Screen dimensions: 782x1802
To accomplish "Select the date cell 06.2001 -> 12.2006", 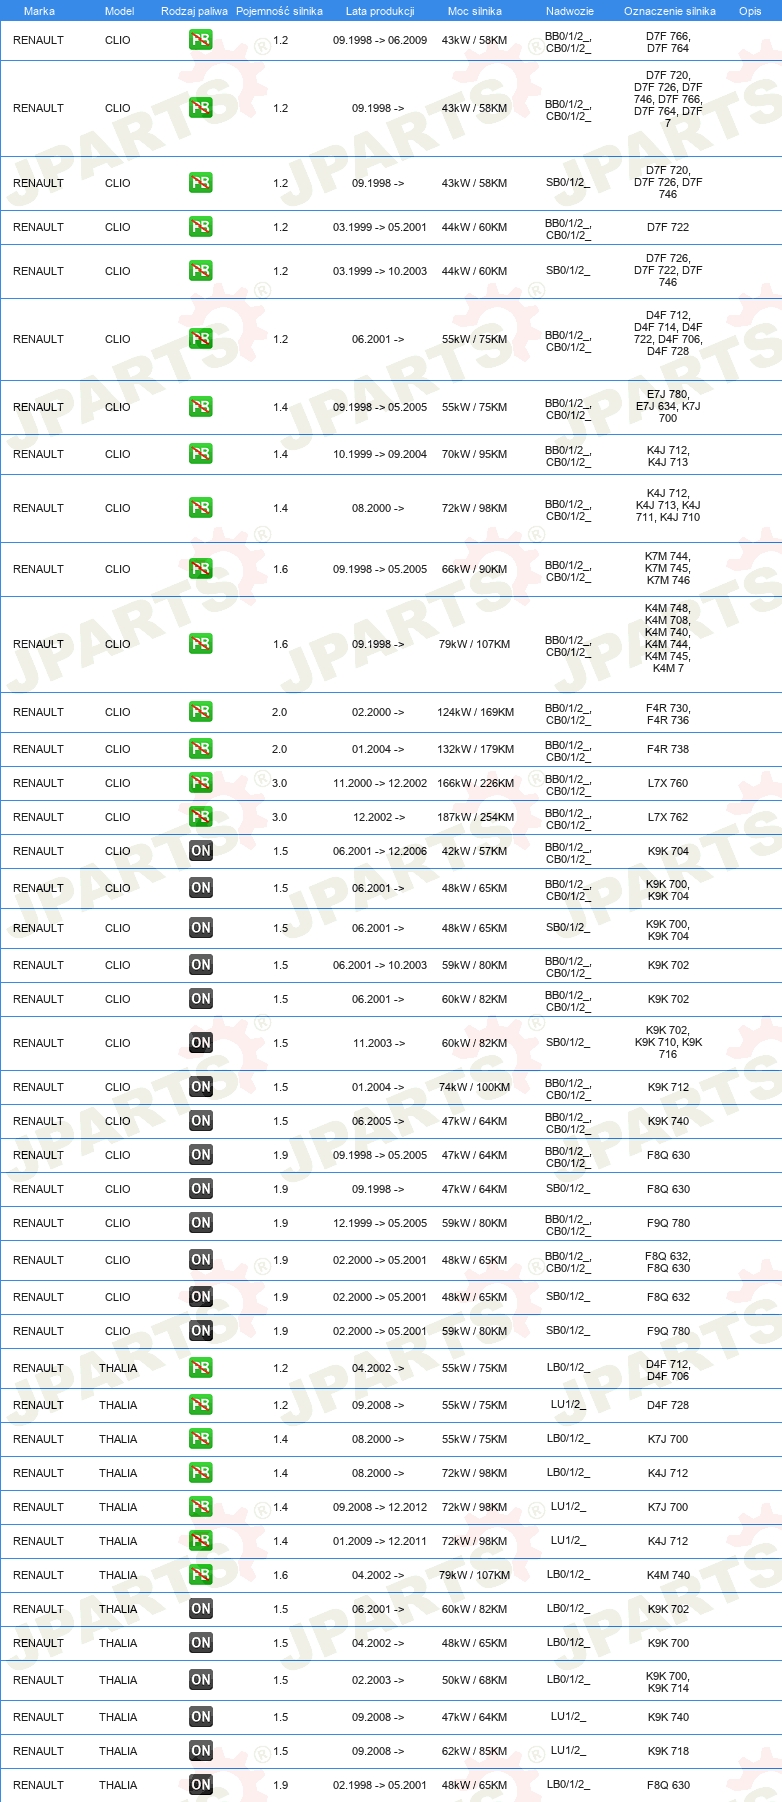I will click(380, 851).
